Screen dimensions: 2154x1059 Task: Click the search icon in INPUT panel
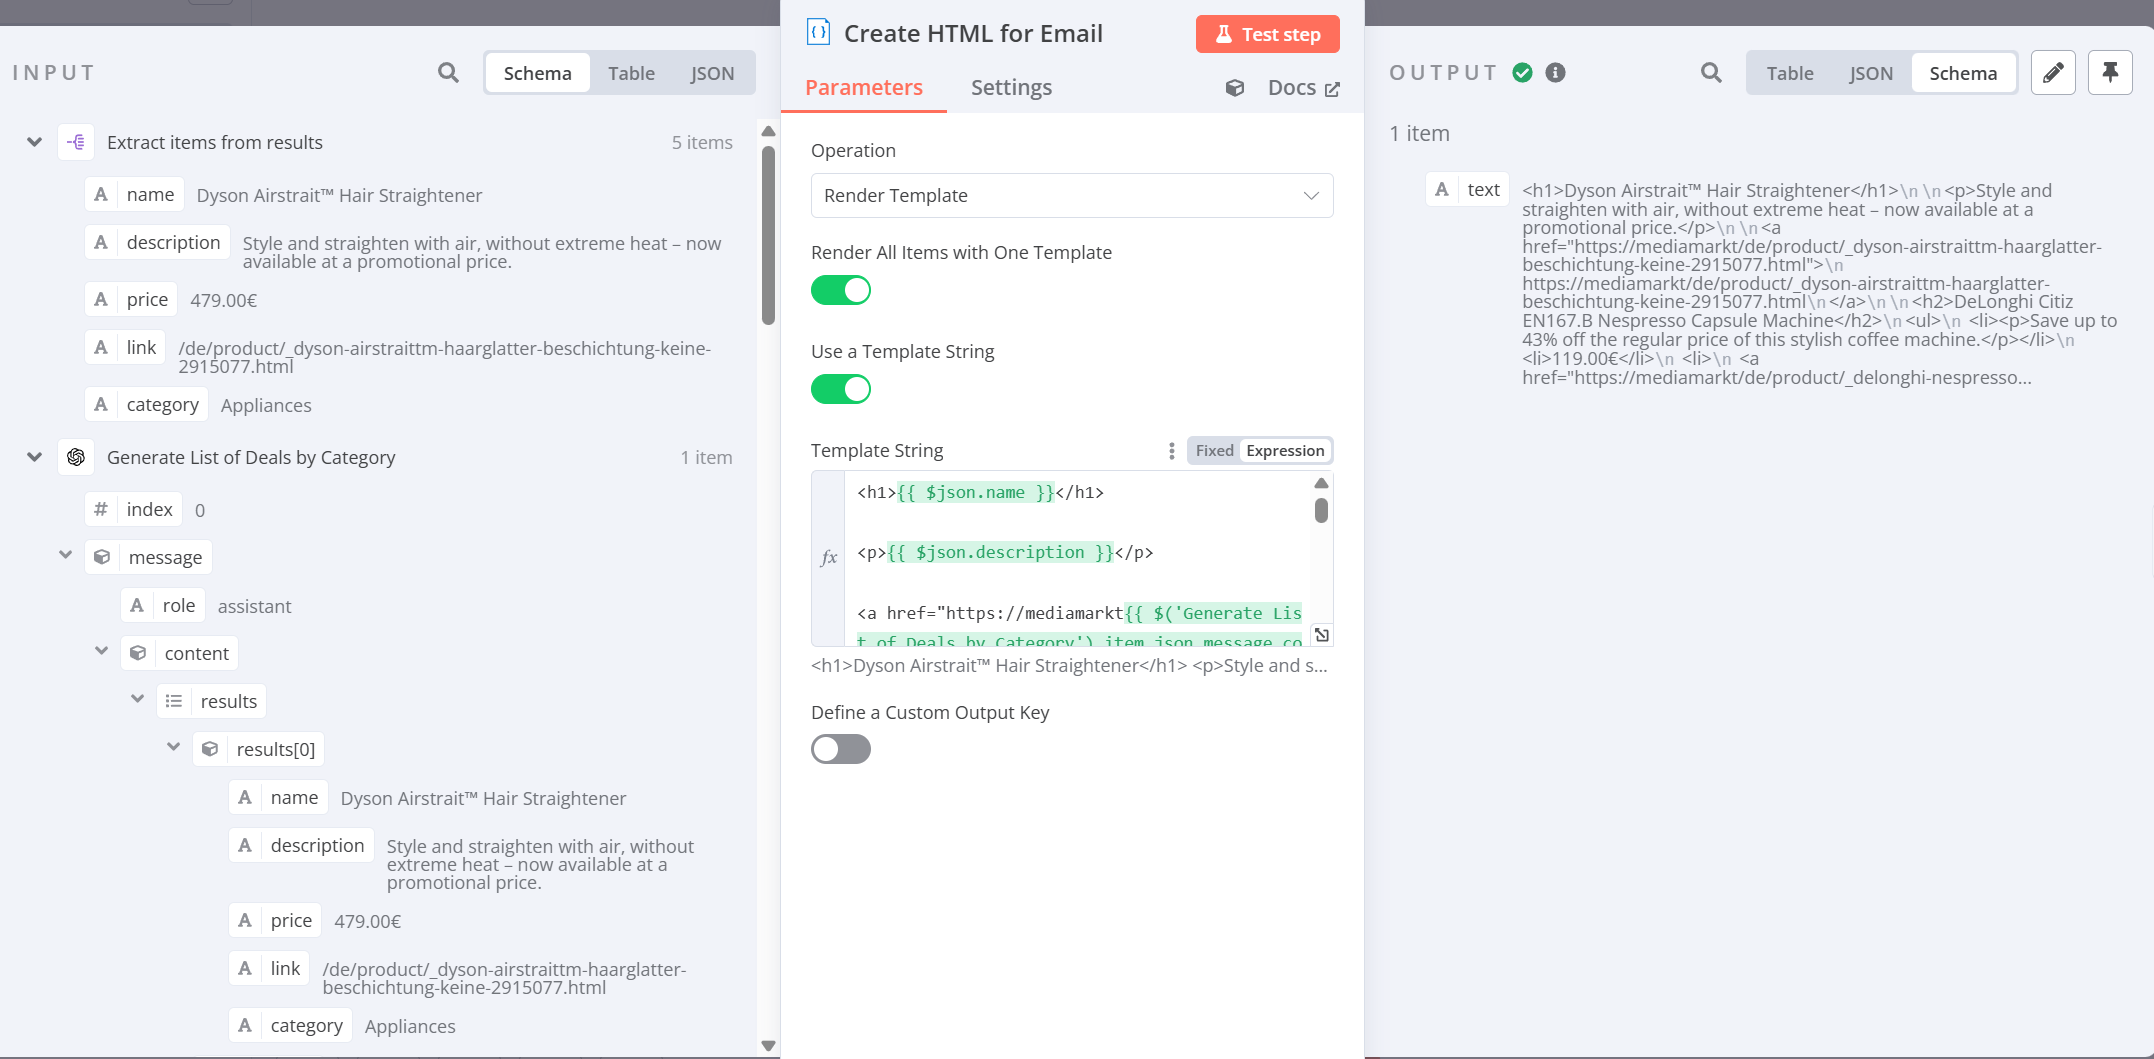click(448, 73)
